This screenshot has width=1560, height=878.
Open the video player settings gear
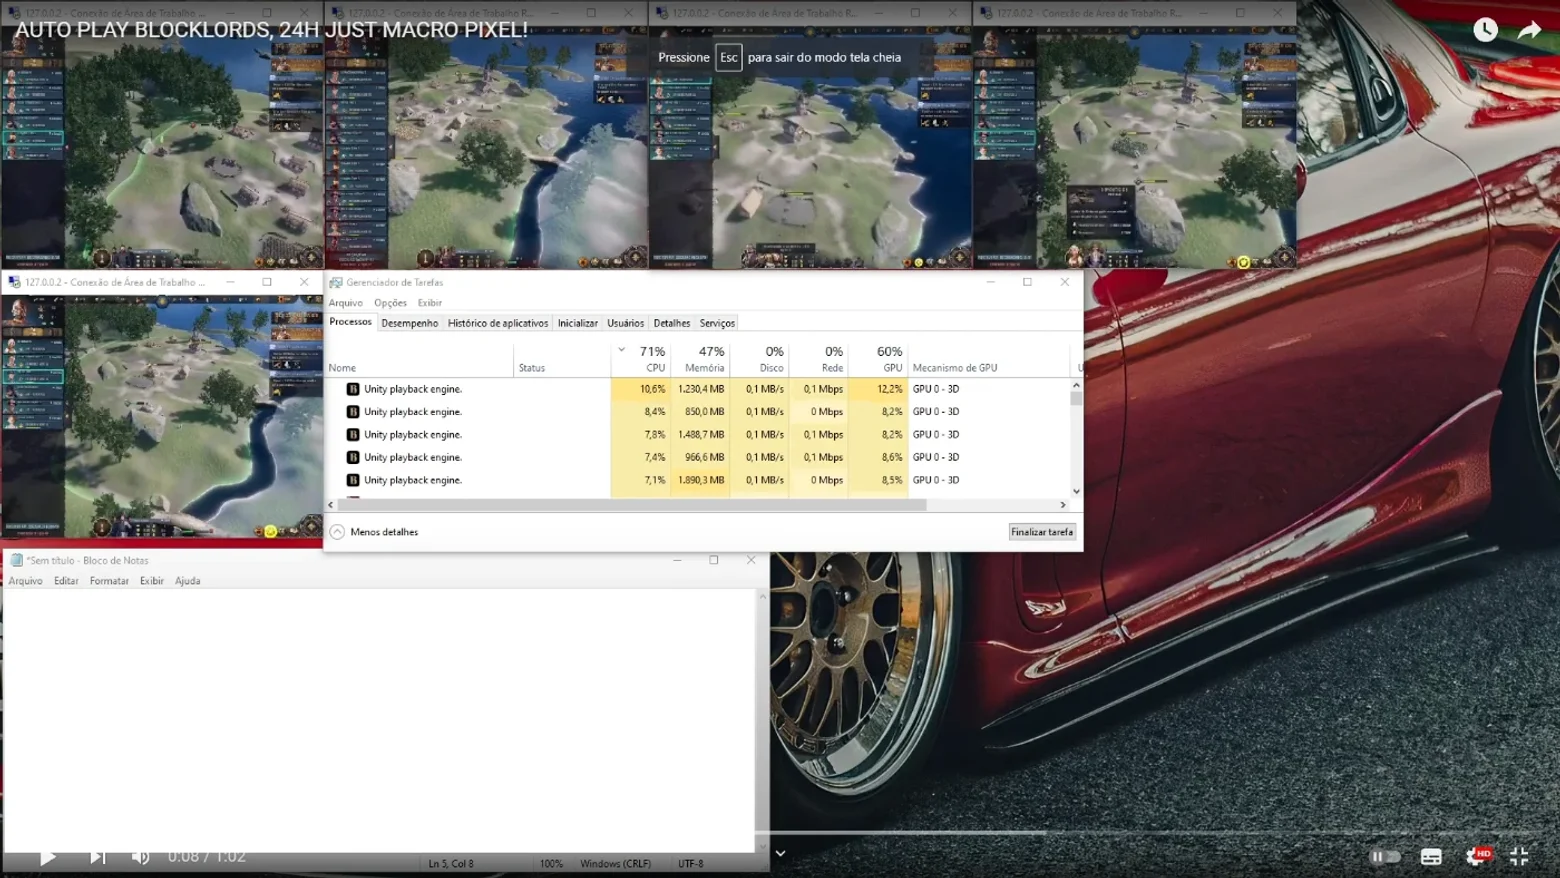point(1476,856)
